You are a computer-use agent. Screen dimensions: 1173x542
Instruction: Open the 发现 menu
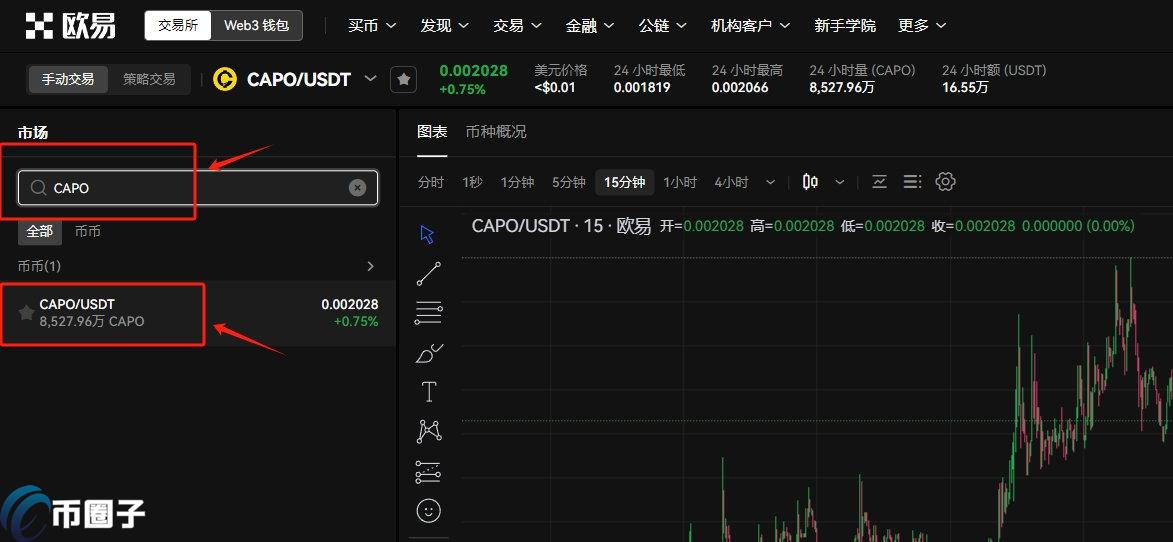[x=444, y=25]
